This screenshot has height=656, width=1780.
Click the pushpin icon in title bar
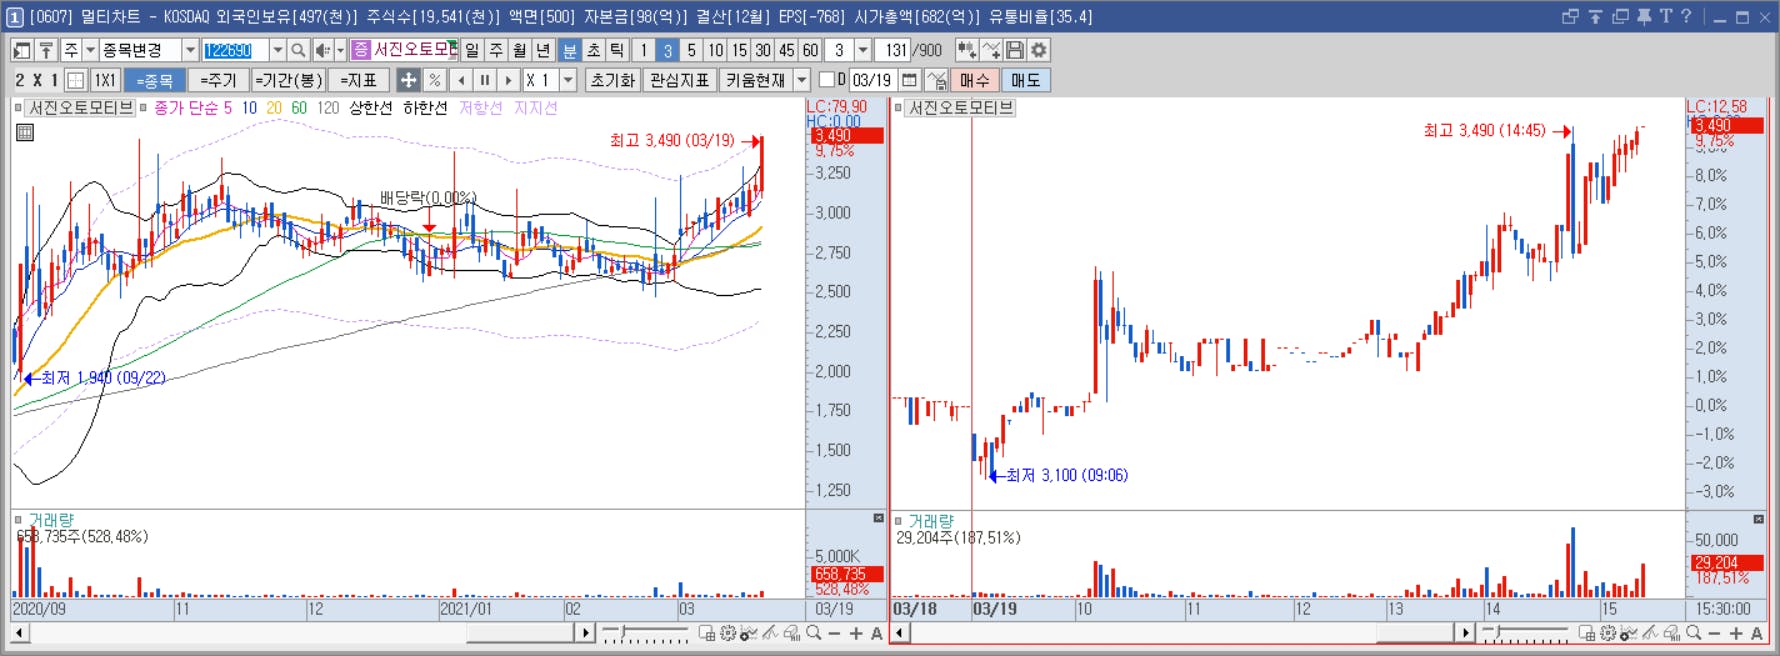(1643, 16)
